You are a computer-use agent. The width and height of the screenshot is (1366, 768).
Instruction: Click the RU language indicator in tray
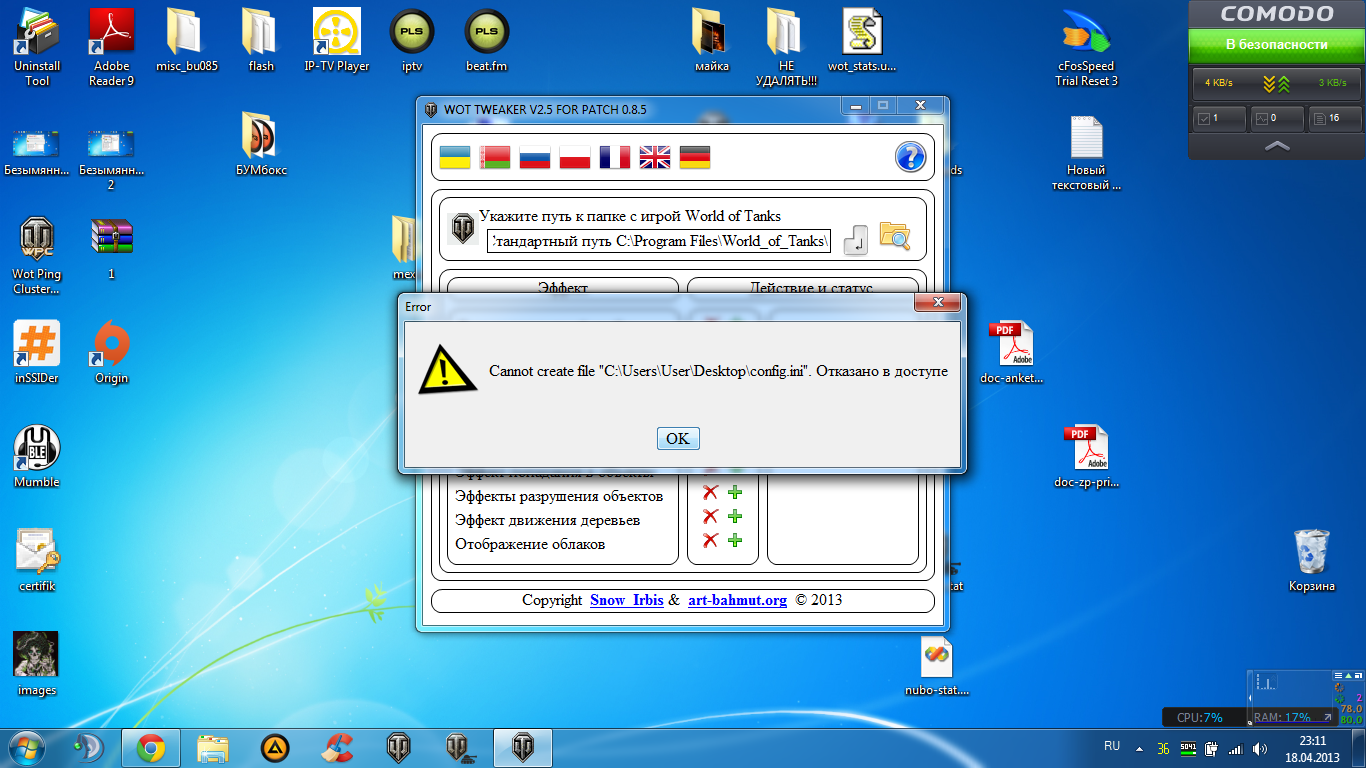tap(1112, 746)
